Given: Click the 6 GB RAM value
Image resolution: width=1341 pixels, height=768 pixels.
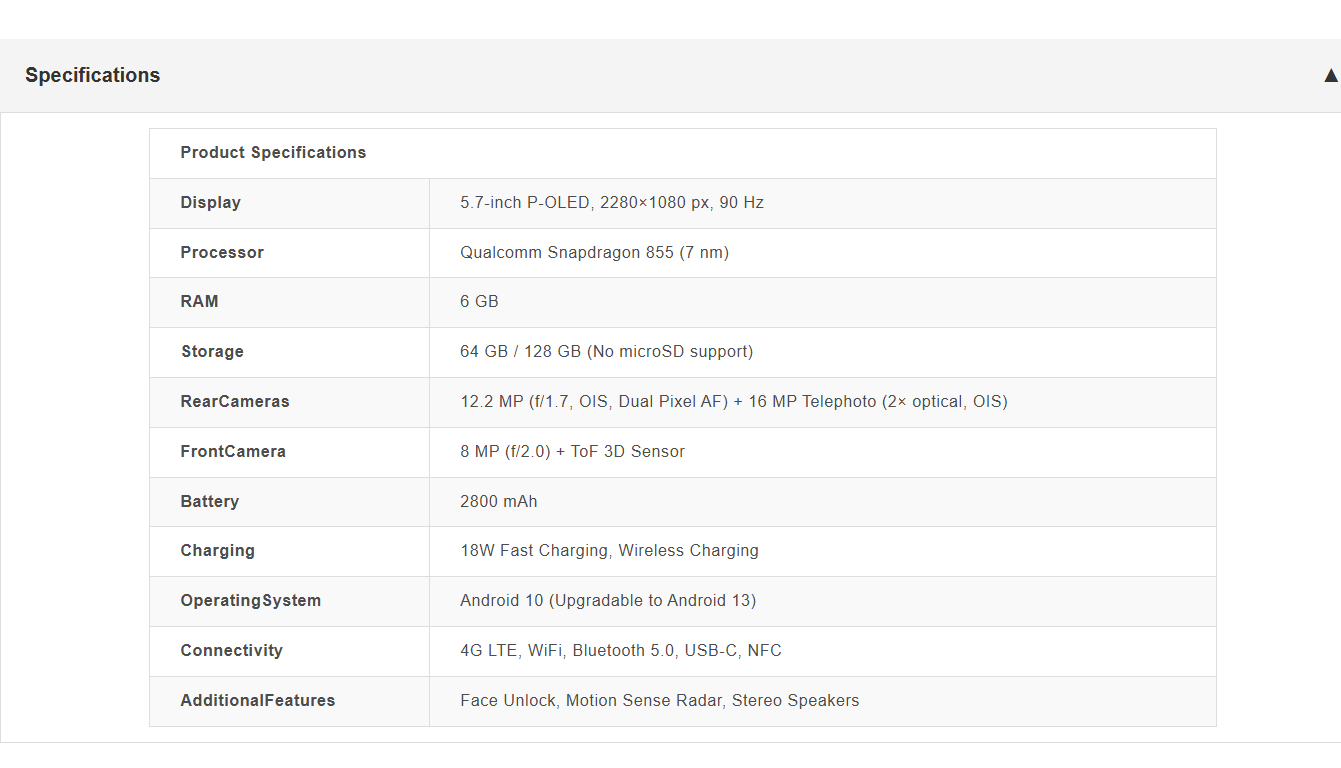Looking at the screenshot, I should pyautogui.click(x=479, y=302).
